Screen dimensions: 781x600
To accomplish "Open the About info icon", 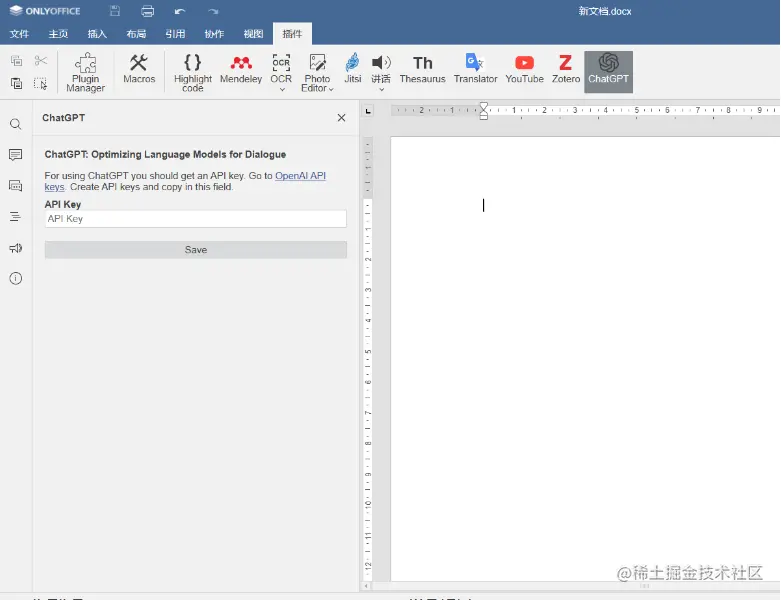I will [x=16, y=278].
